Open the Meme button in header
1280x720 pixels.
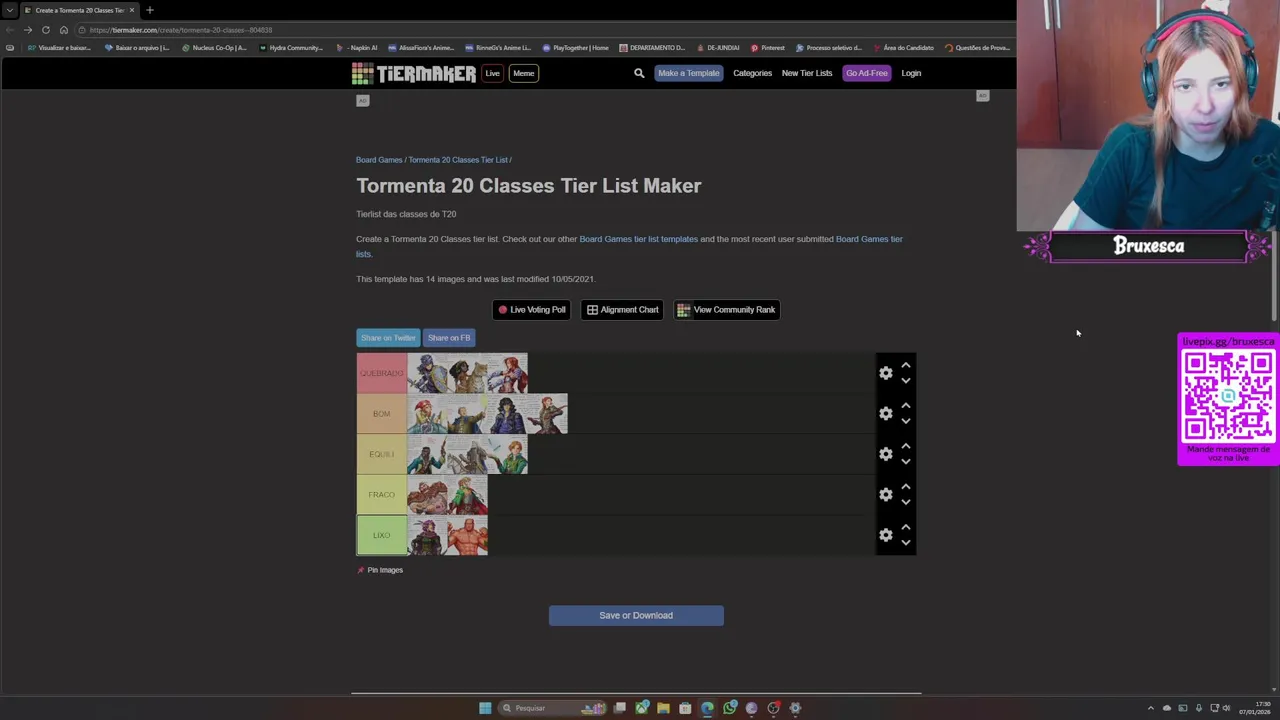point(523,73)
